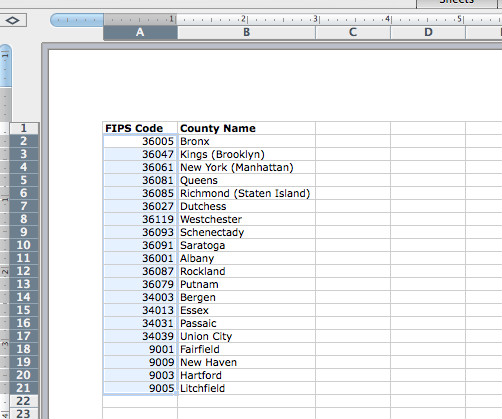Screen dimensions: 502x419
Task: Click cell with value 34003
Action: (140, 297)
